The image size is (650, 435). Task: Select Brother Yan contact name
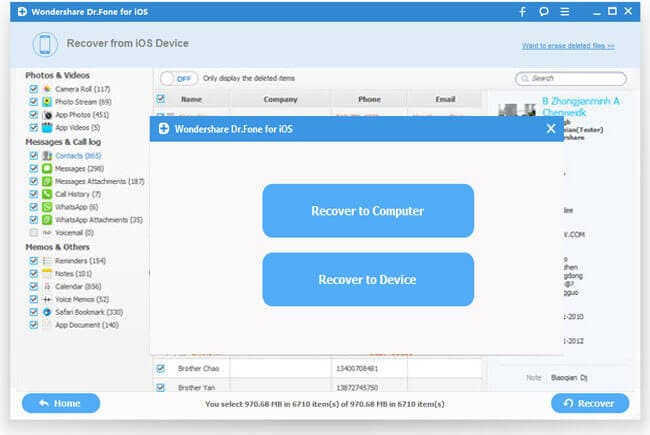click(x=196, y=388)
